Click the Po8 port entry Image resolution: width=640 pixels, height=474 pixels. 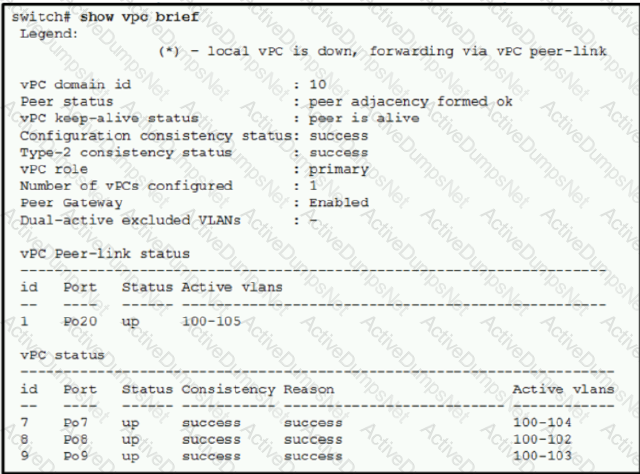click(x=76, y=440)
